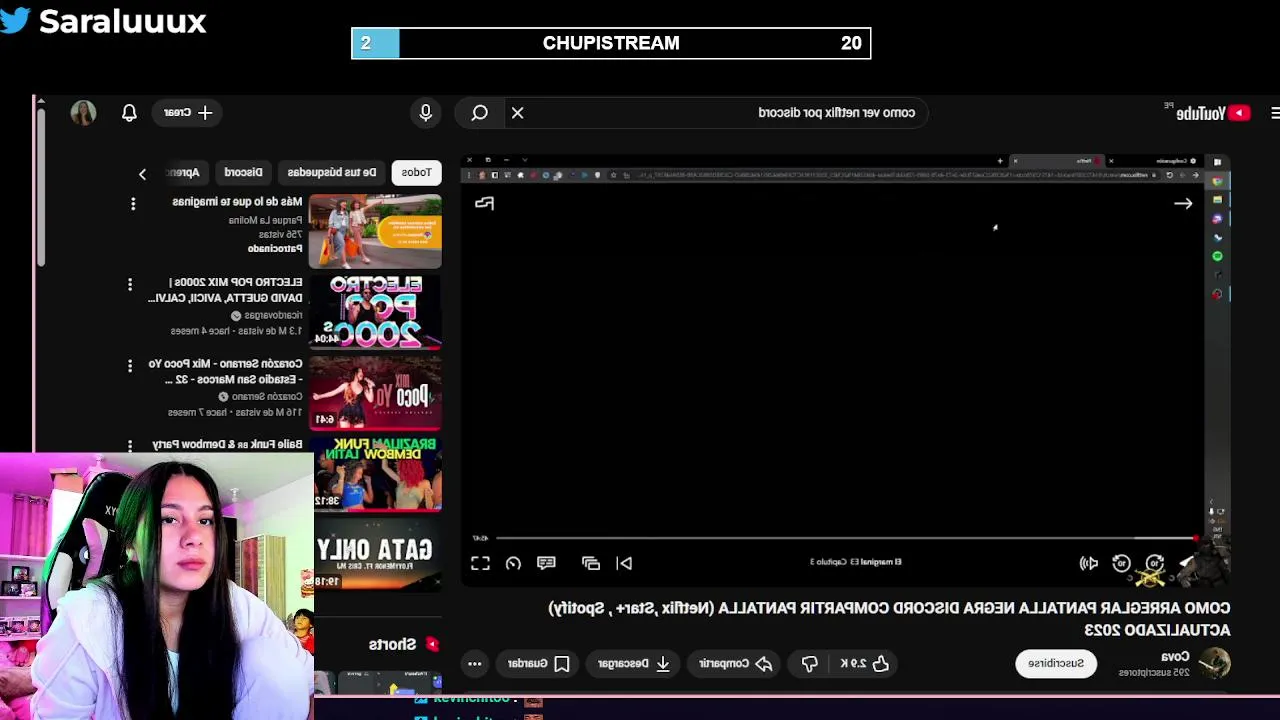1280x720 pixels.
Task: Open the Más de lo que te imaginas title
Action: click(x=237, y=202)
